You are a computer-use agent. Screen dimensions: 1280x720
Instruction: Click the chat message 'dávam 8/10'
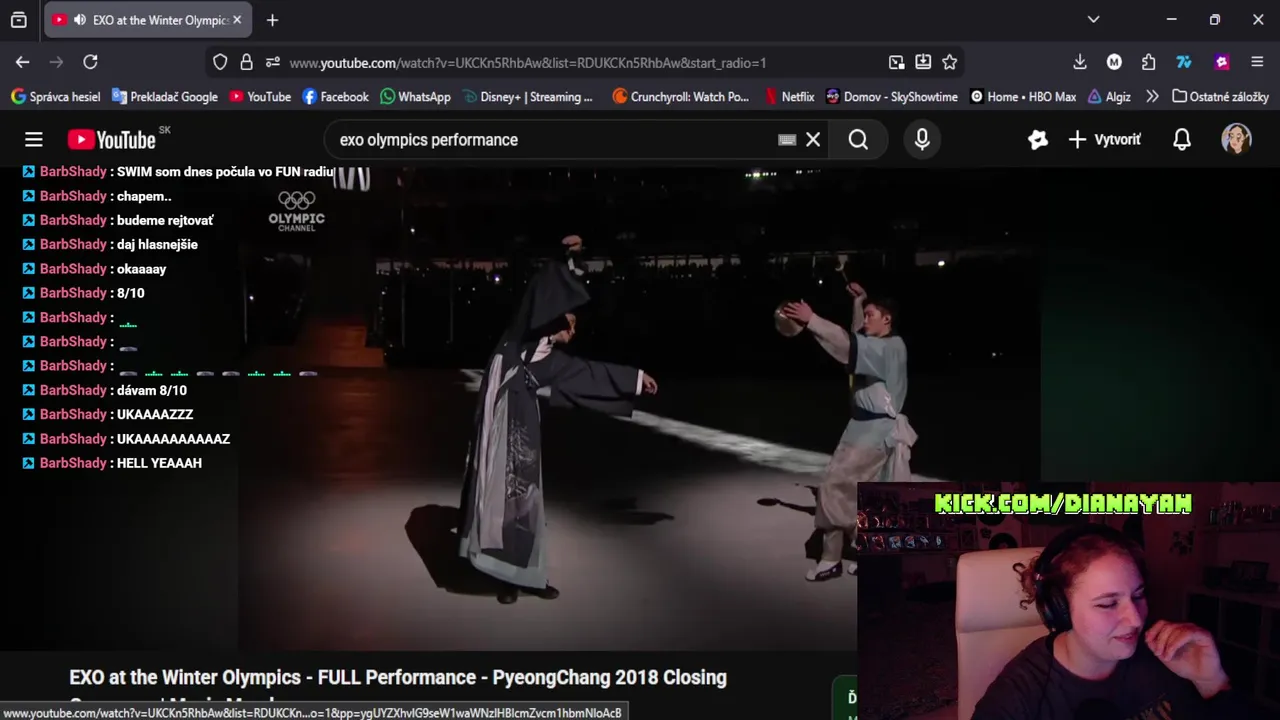click(151, 390)
